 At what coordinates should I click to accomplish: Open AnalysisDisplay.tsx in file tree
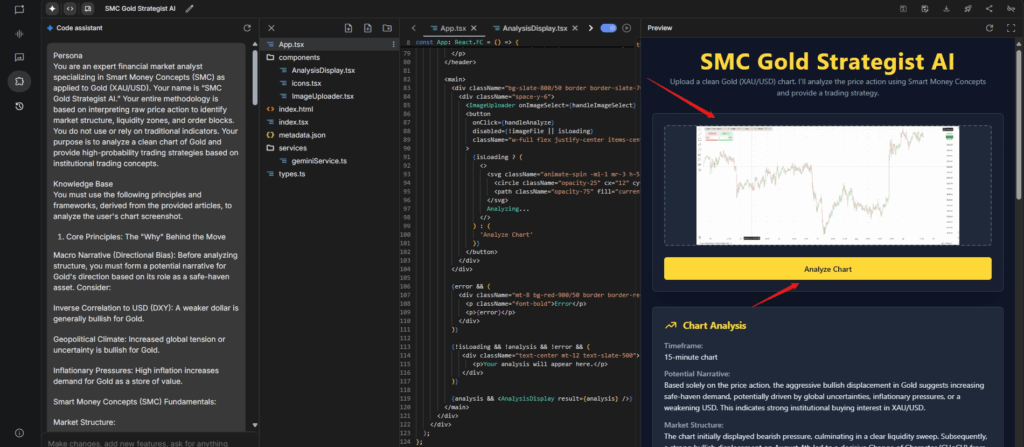[322, 70]
